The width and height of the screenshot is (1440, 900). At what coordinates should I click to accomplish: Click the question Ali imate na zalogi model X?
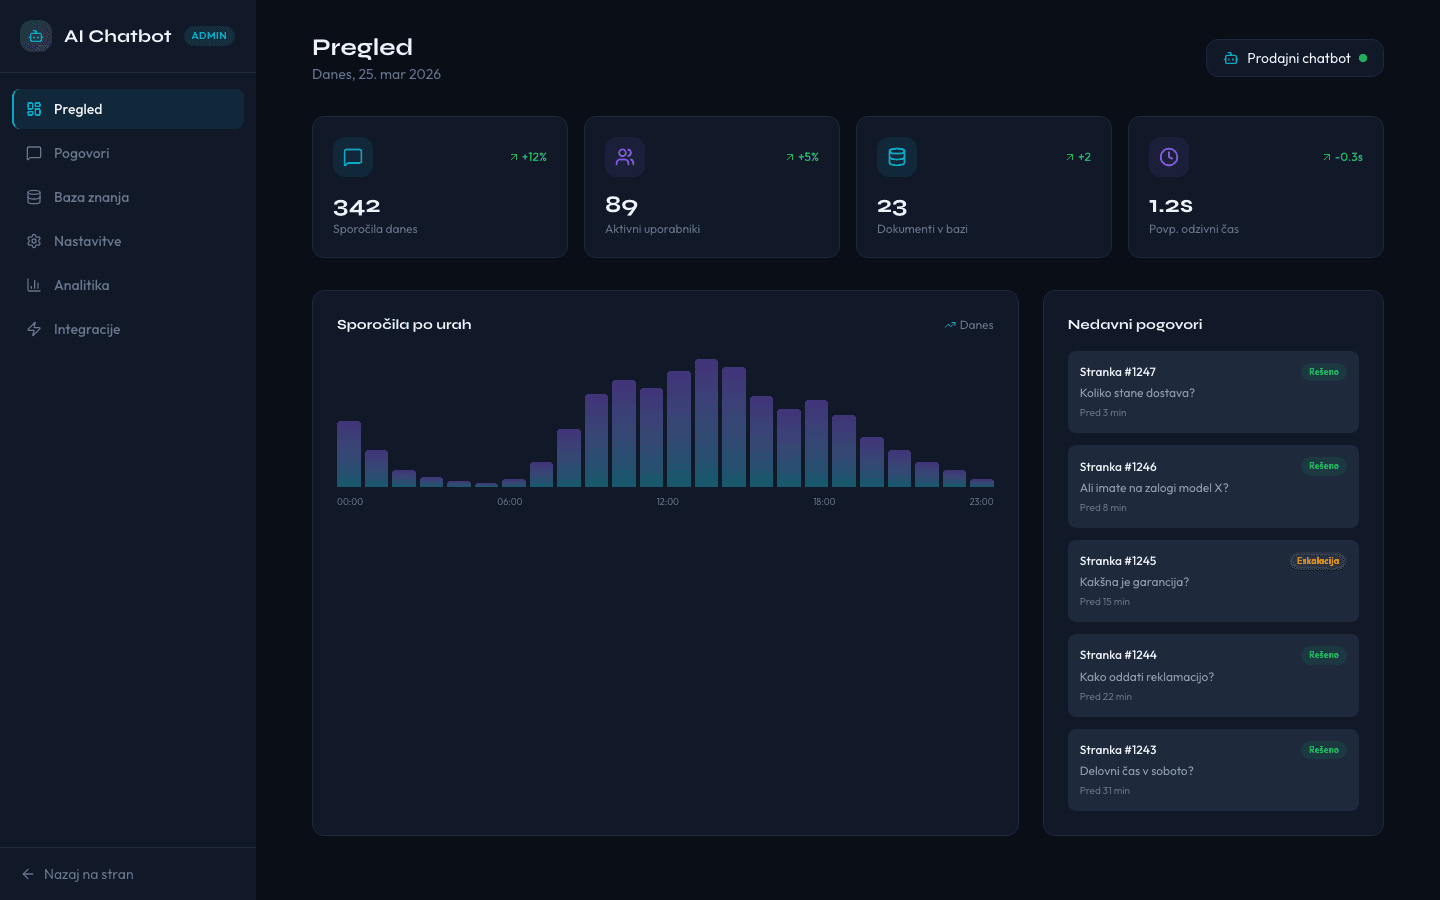click(1154, 488)
